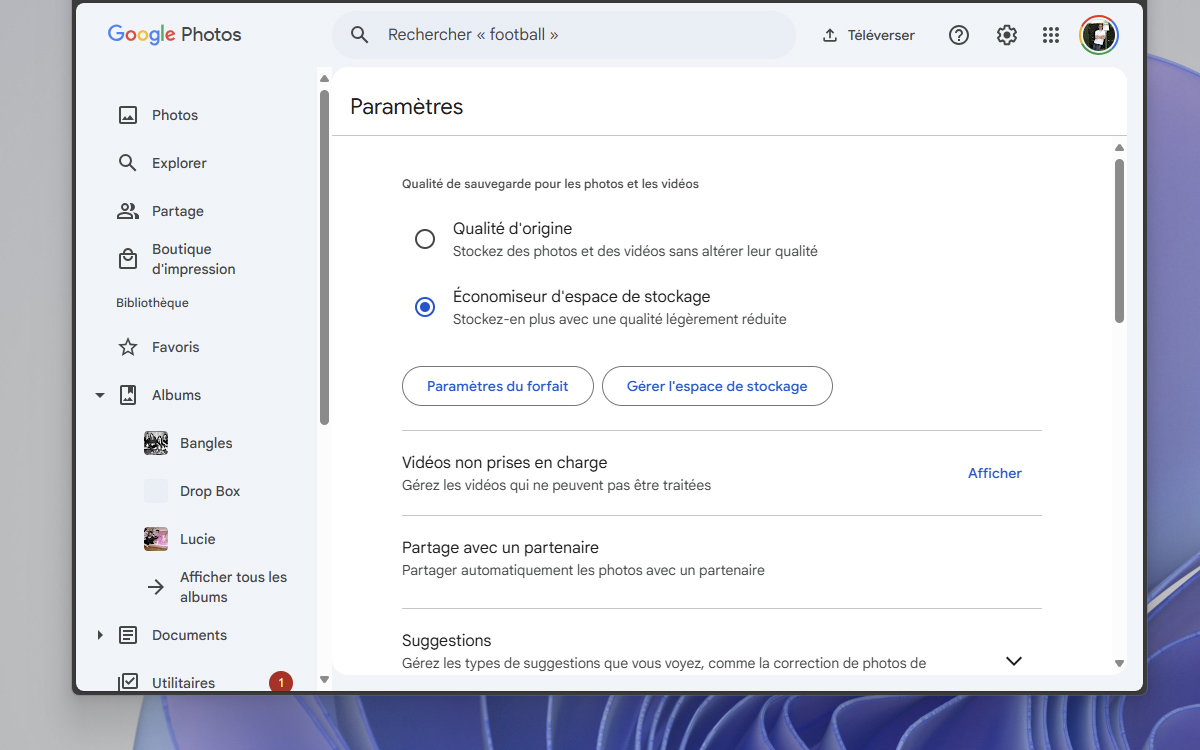The width and height of the screenshot is (1200, 750).
Task: Click the Albums bookmark icon
Action: coord(128,395)
